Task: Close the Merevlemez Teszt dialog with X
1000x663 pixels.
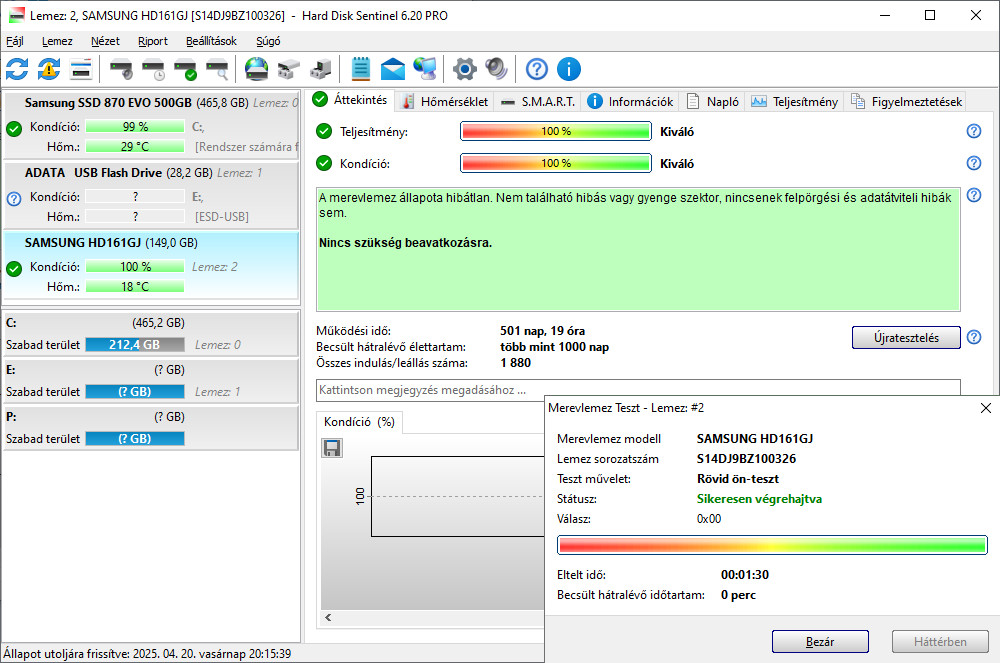Action: (x=985, y=408)
